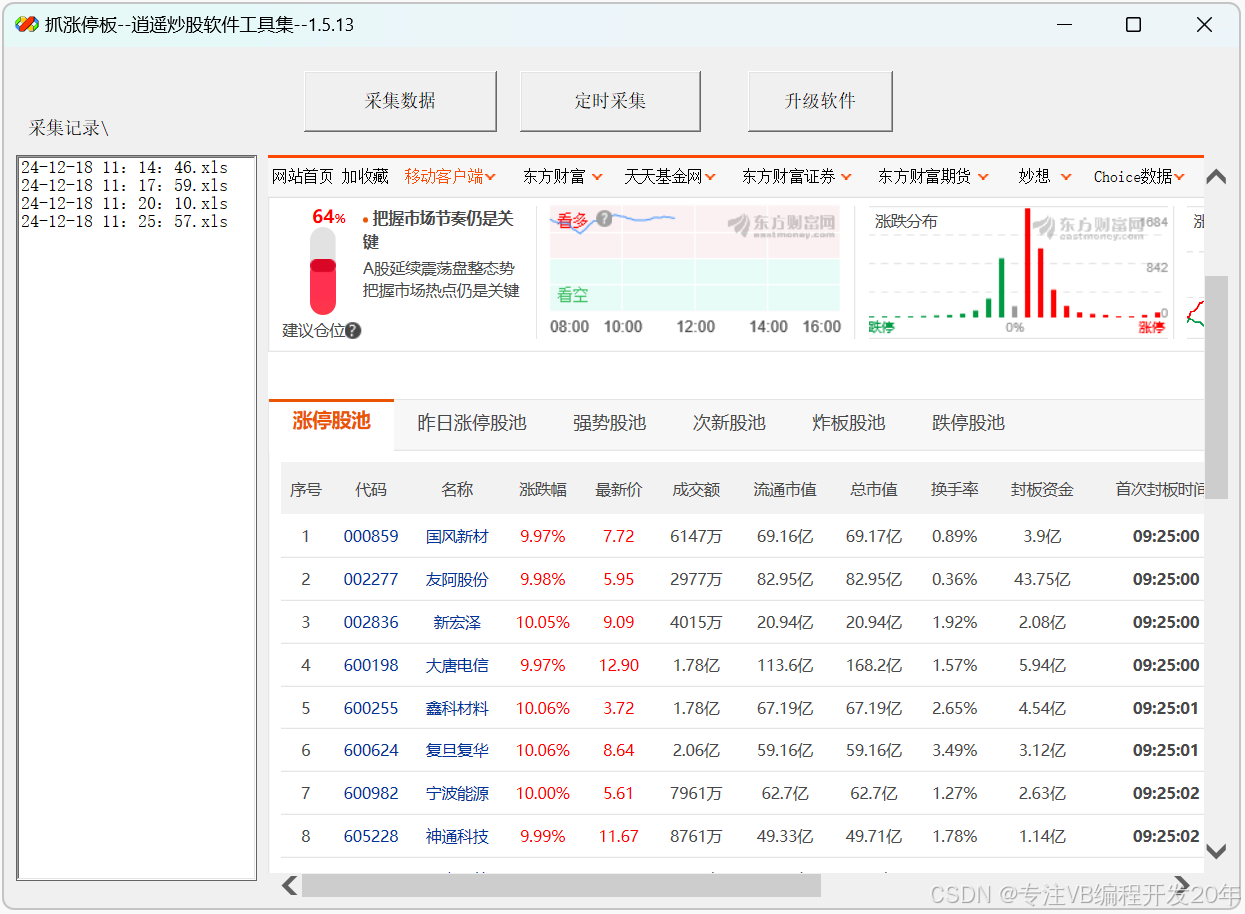Open stock name 宁波能源
Screen dimensions: 1245x914
[x=457, y=793]
